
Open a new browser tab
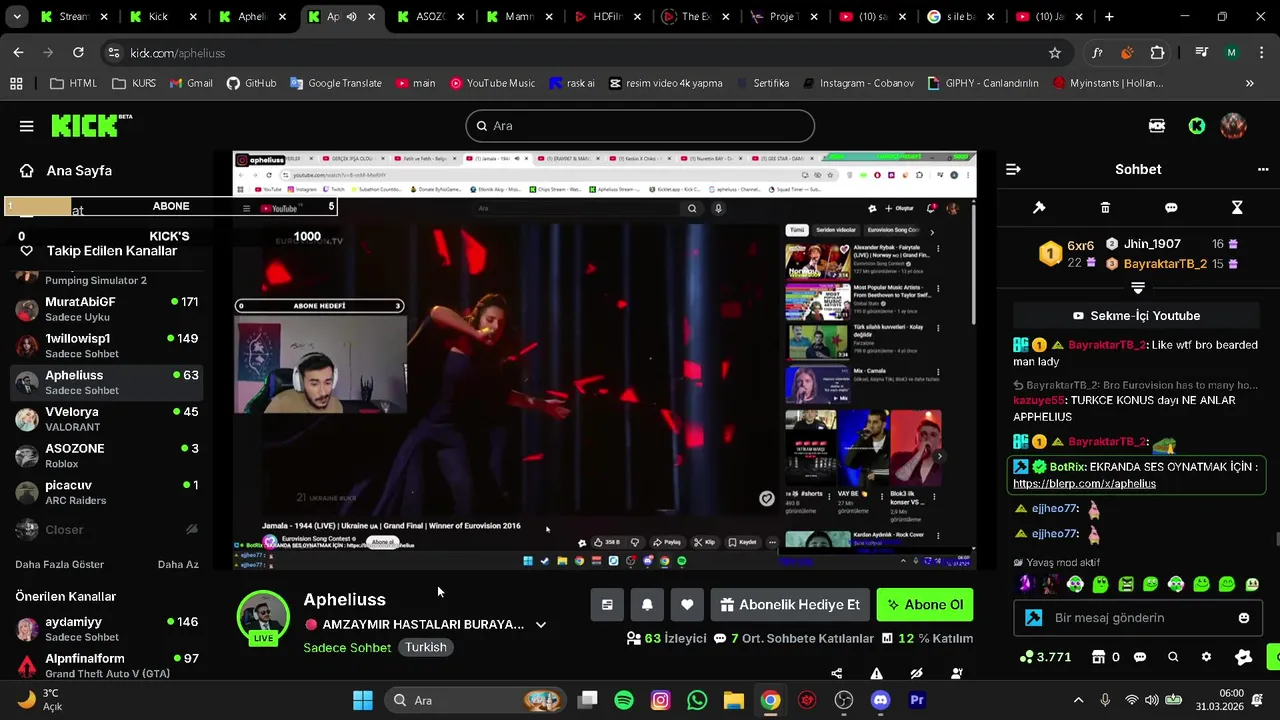coord(1109,17)
